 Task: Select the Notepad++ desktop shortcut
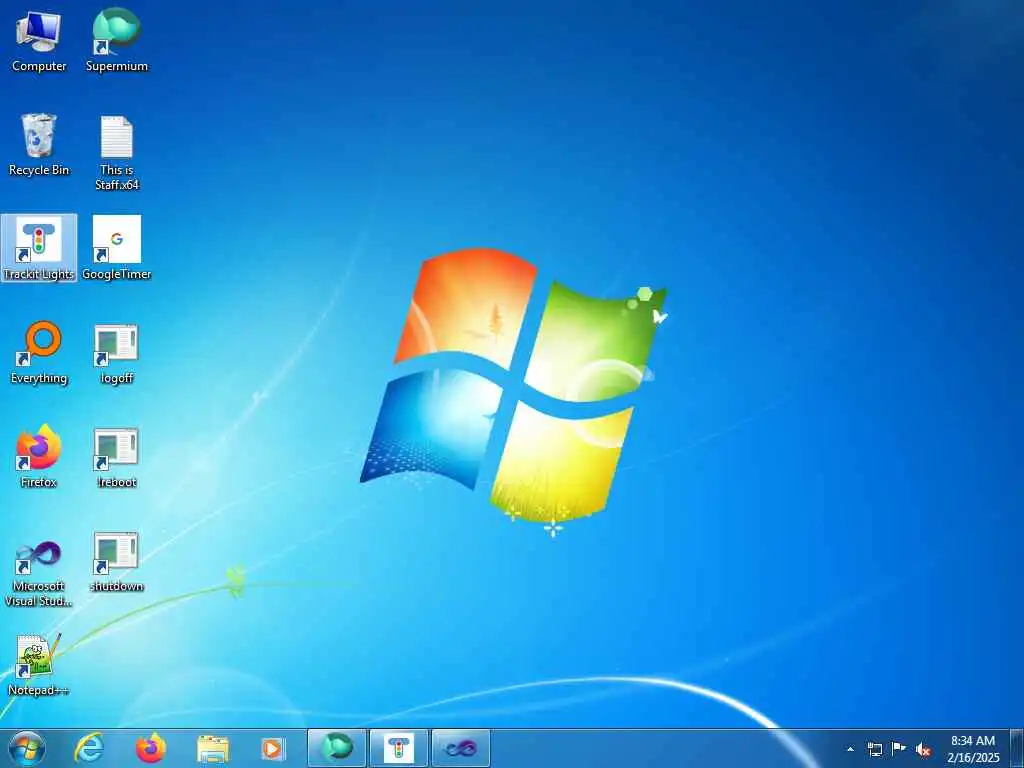click(x=39, y=665)
